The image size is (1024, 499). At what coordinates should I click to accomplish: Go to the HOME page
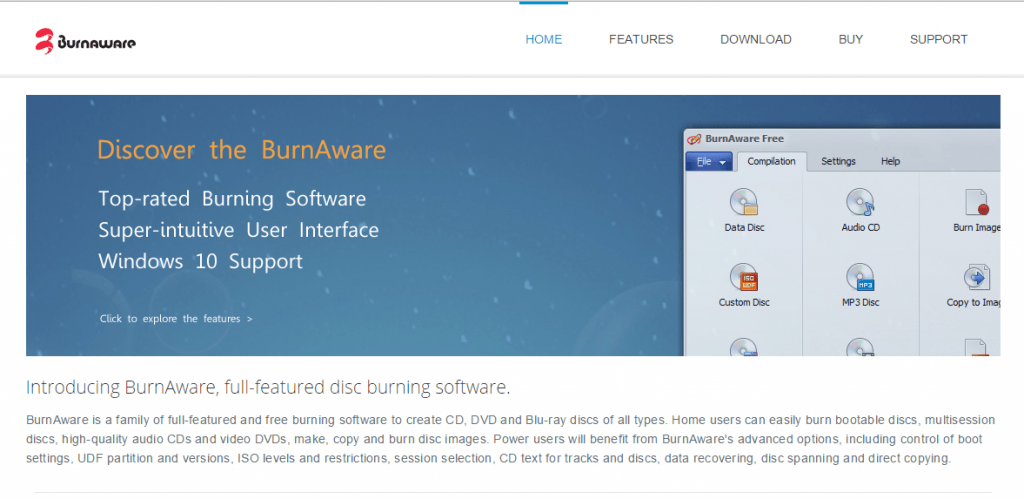click(543, 39)
